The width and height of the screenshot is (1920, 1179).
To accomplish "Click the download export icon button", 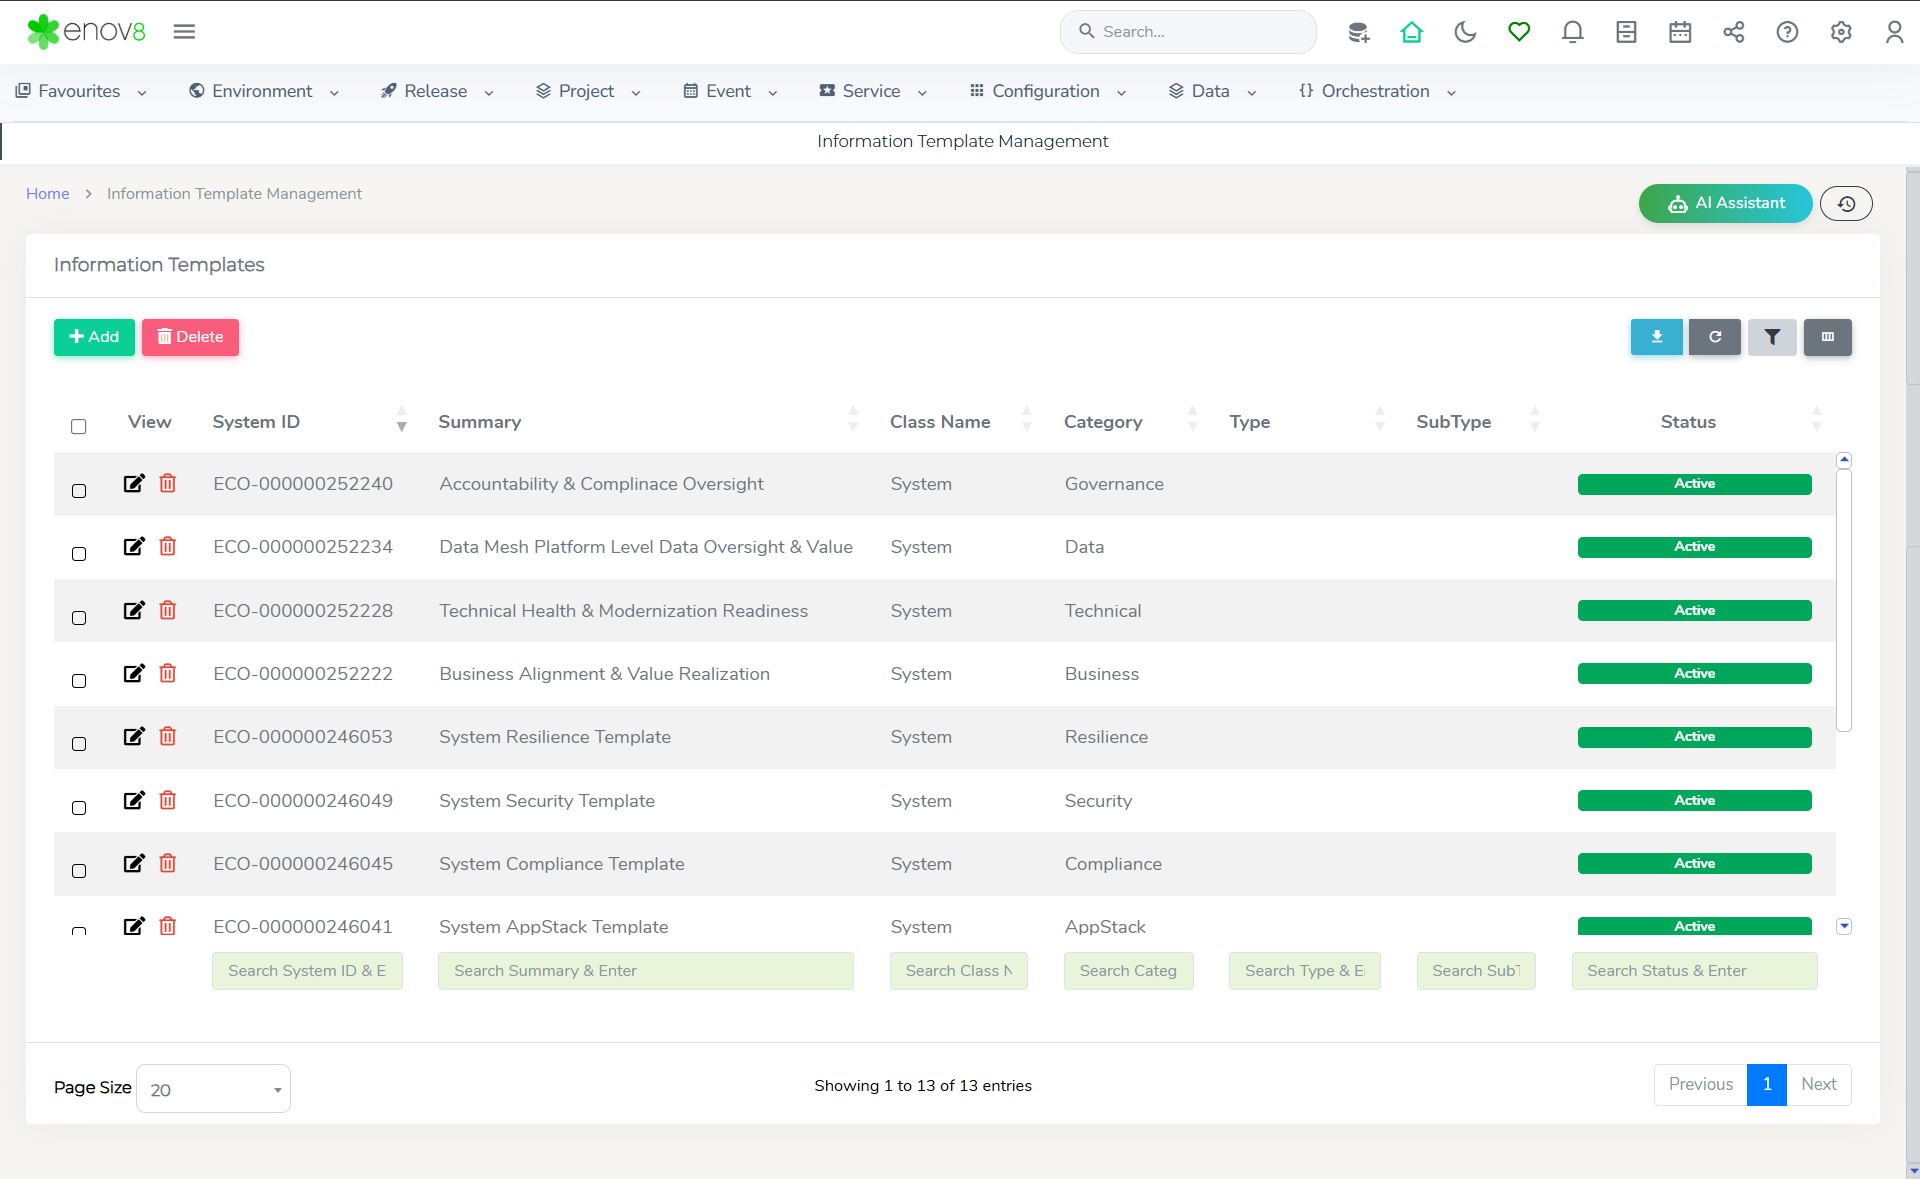I will 1656,337.
